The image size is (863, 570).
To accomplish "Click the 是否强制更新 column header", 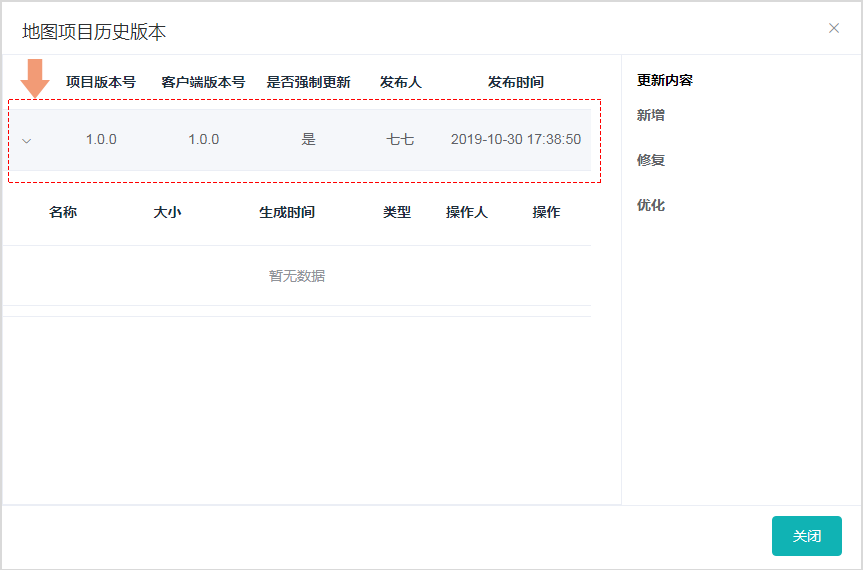I will 308,82.
